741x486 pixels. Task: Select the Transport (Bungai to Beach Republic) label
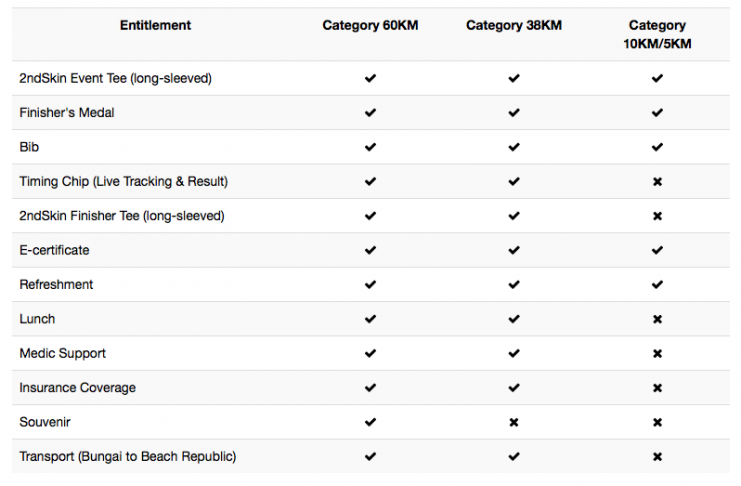pyautogui.click(x=128, y=457)
